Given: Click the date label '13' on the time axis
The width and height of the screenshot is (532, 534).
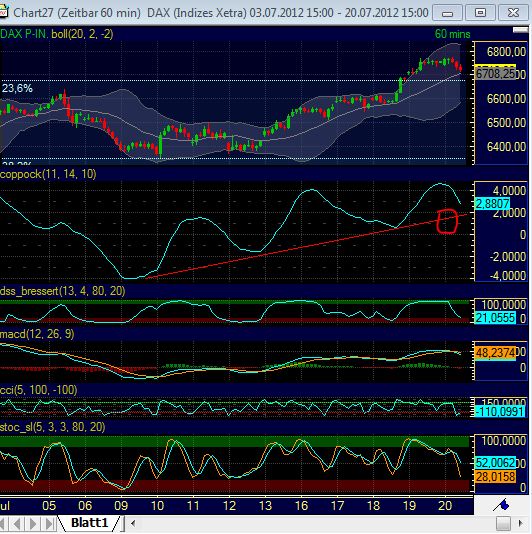Looking at the screenshot, I should coord(265,506).
